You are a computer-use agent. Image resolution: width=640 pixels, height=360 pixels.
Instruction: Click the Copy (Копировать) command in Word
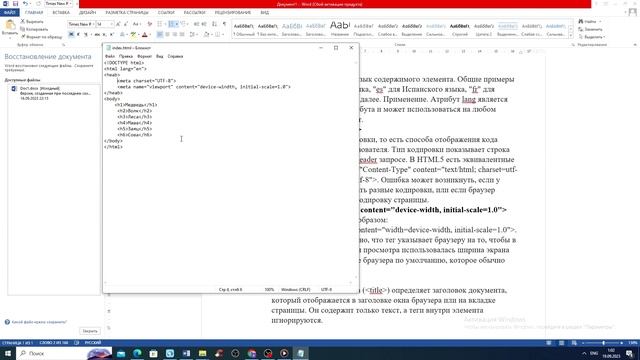[34, 29]
